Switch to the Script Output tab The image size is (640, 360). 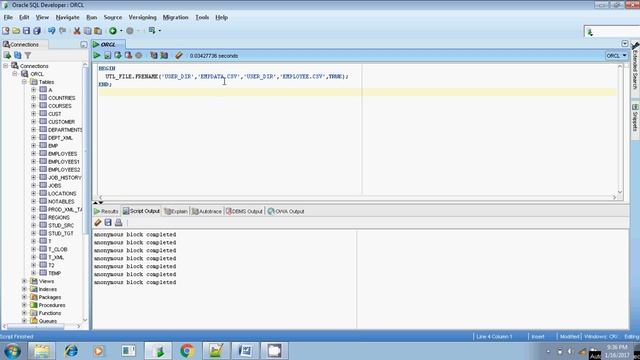(x=141, y=211)
